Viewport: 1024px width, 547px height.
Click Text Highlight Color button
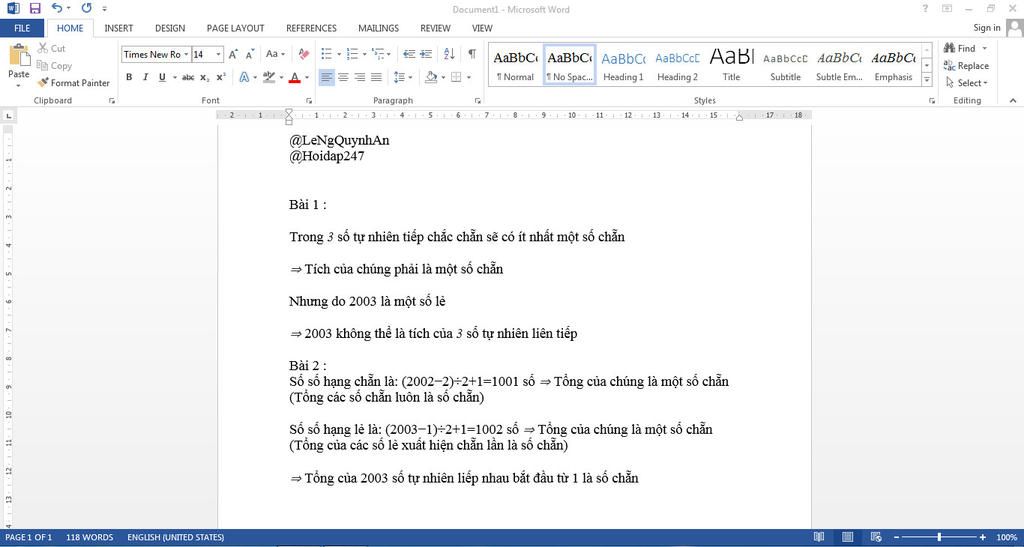tap(268, 77)
